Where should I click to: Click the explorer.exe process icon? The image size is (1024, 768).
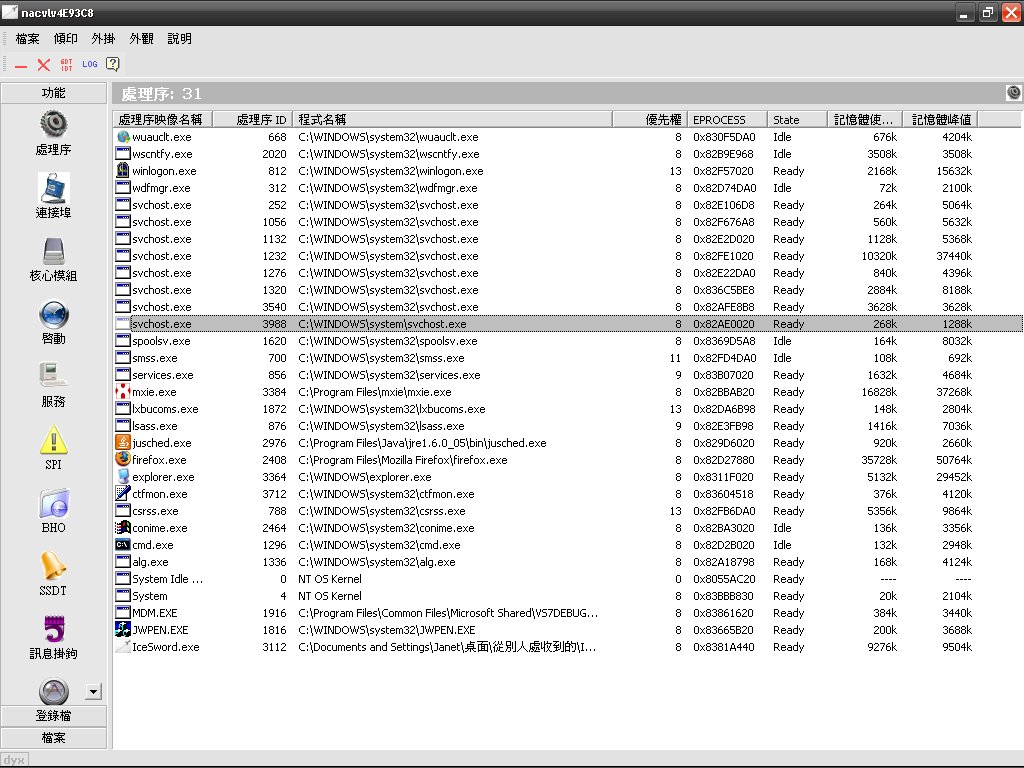click(122, 476)
